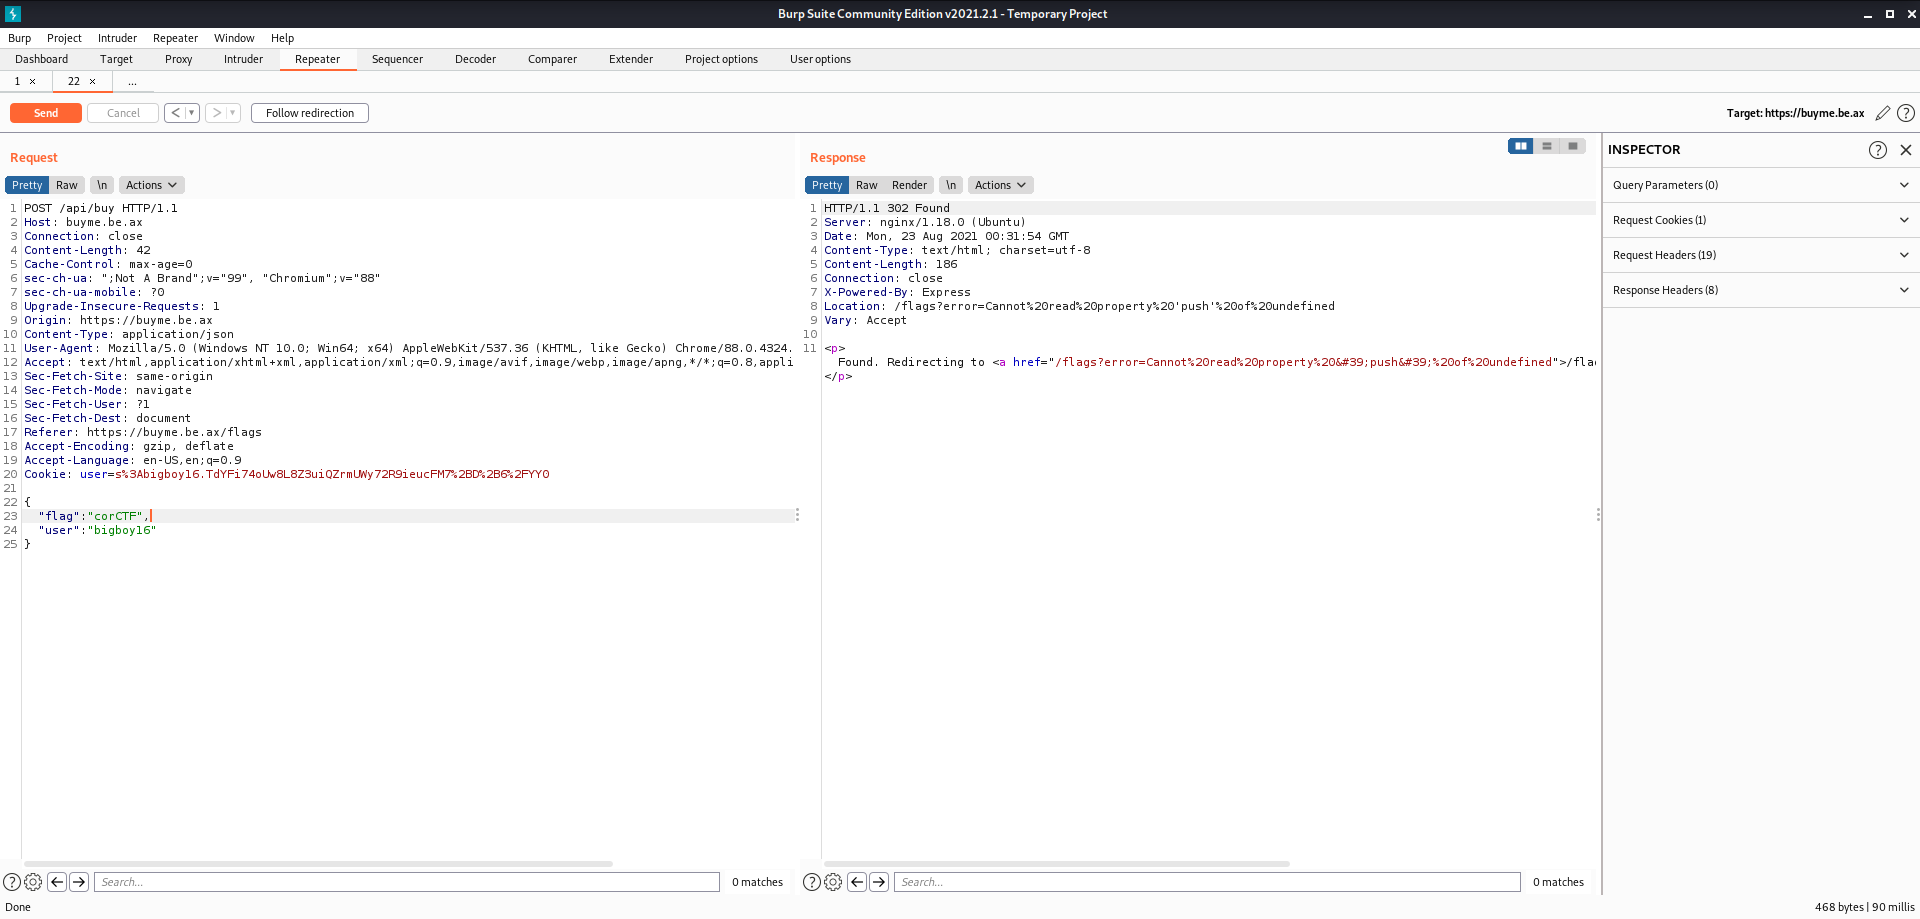
Task: Open the Window menu
Action: pos(234,38)
